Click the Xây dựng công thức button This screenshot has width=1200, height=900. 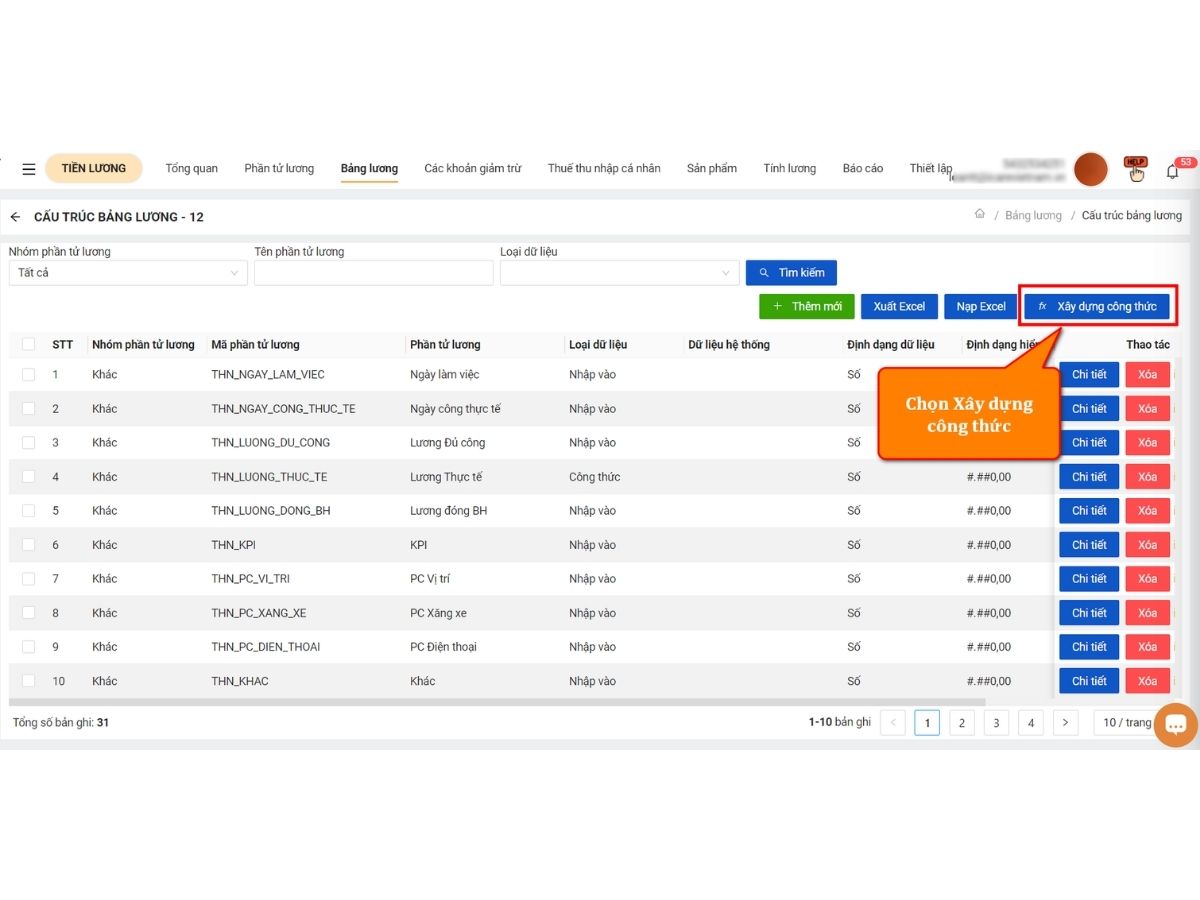pyautogui.click(x=1097, y=306)
